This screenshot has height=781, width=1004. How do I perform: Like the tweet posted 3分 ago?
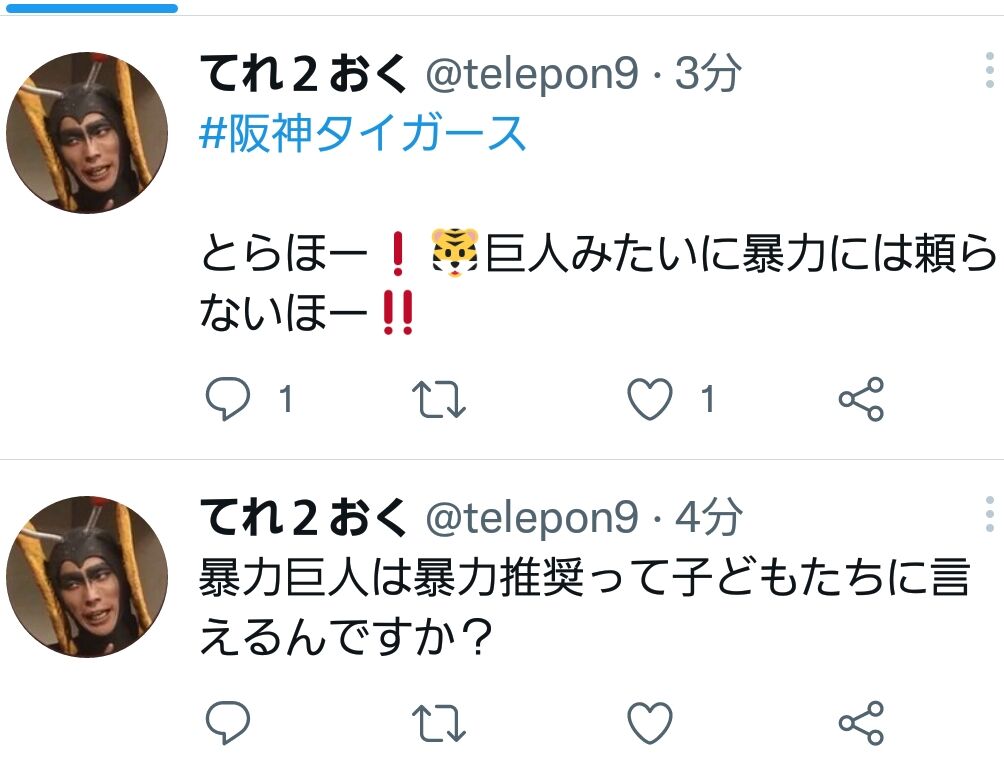[650, 399]
